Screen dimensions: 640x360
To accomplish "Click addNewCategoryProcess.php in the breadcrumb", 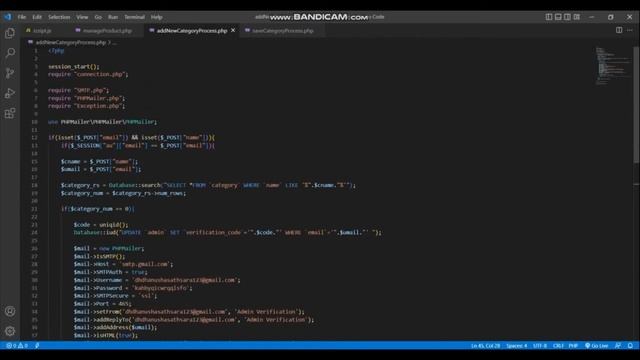I will [x=70, y=42].
